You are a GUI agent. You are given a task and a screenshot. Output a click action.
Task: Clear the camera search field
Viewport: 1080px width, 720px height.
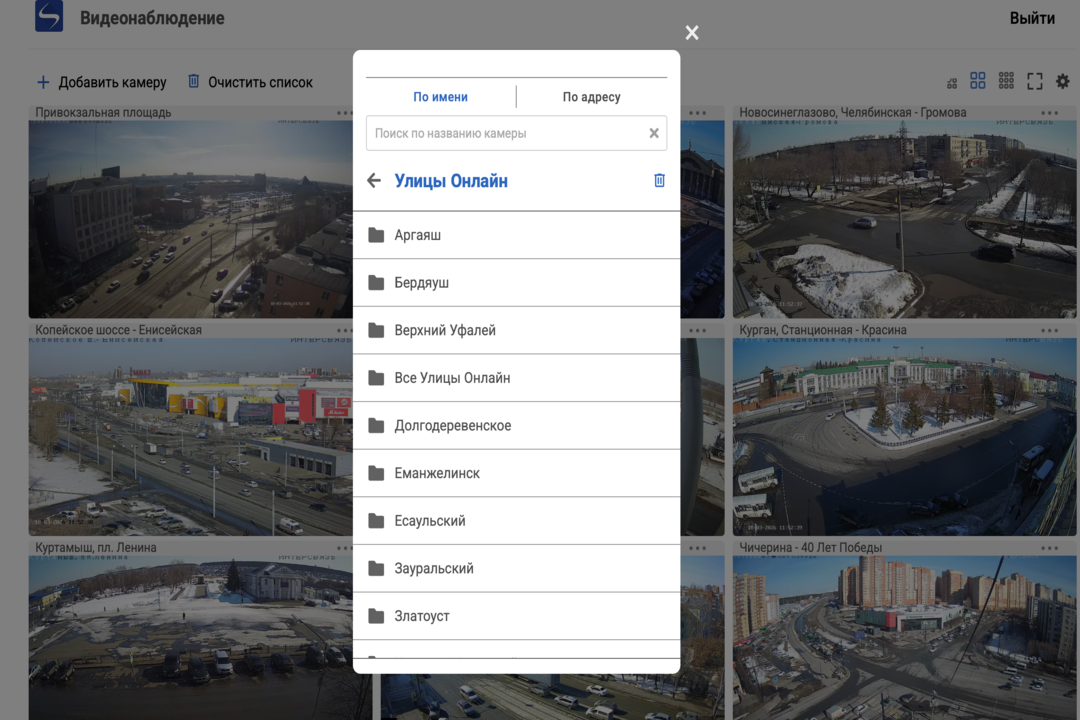coord(654,133)
